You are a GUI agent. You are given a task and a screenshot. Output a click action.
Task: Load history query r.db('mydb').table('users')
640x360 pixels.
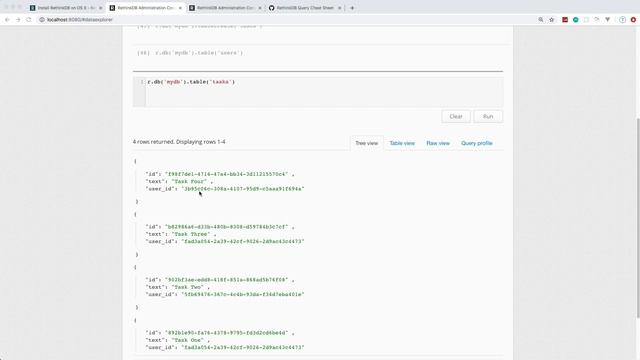(x=199, y=53)
